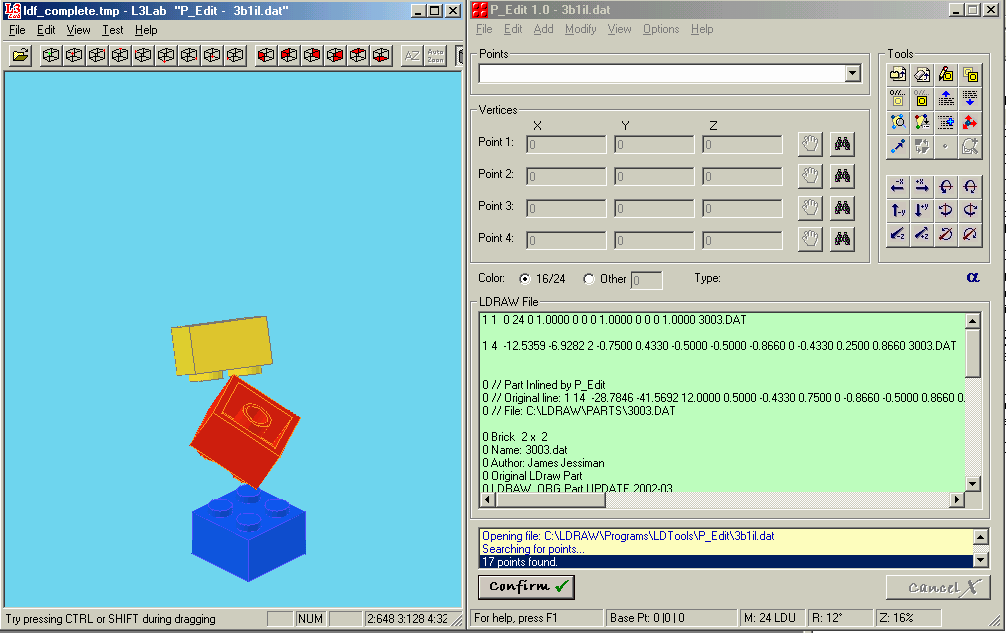Click the LDRAW File scrollbar down arrow

[x=973, y=484]
